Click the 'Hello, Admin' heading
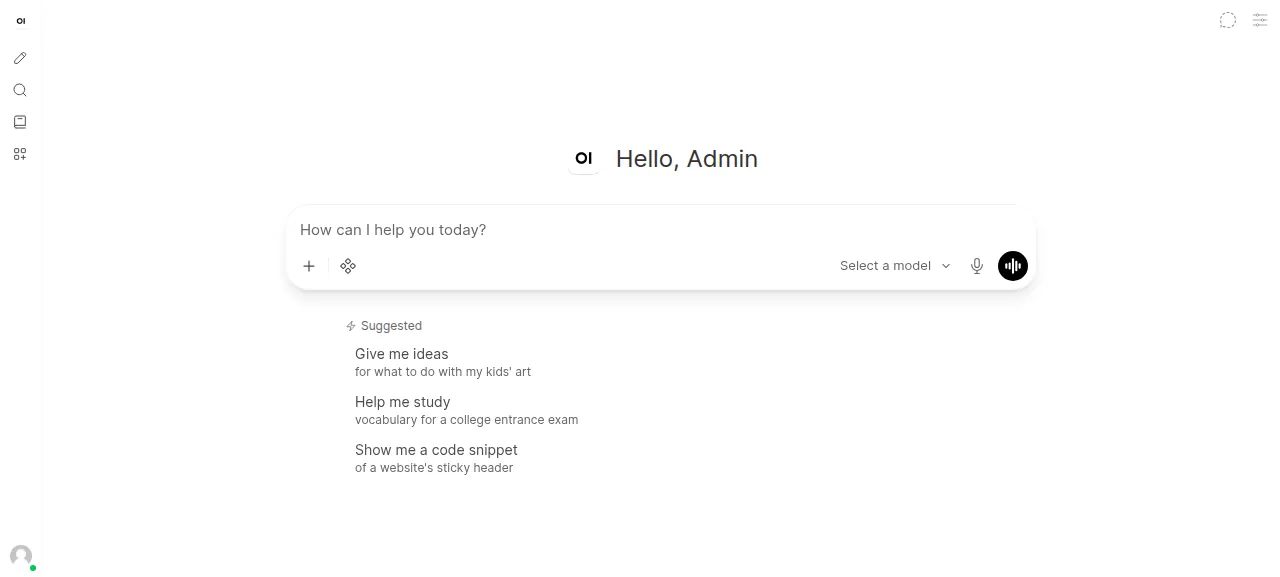 [687, 159]
